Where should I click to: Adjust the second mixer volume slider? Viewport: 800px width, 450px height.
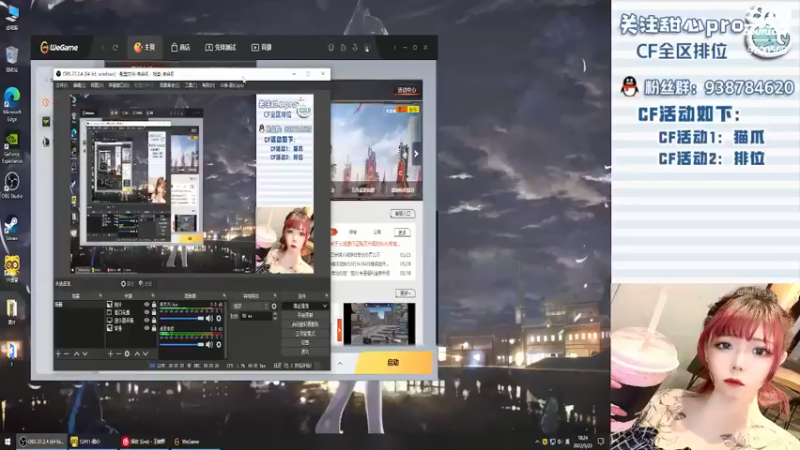(x=182, y=344)
